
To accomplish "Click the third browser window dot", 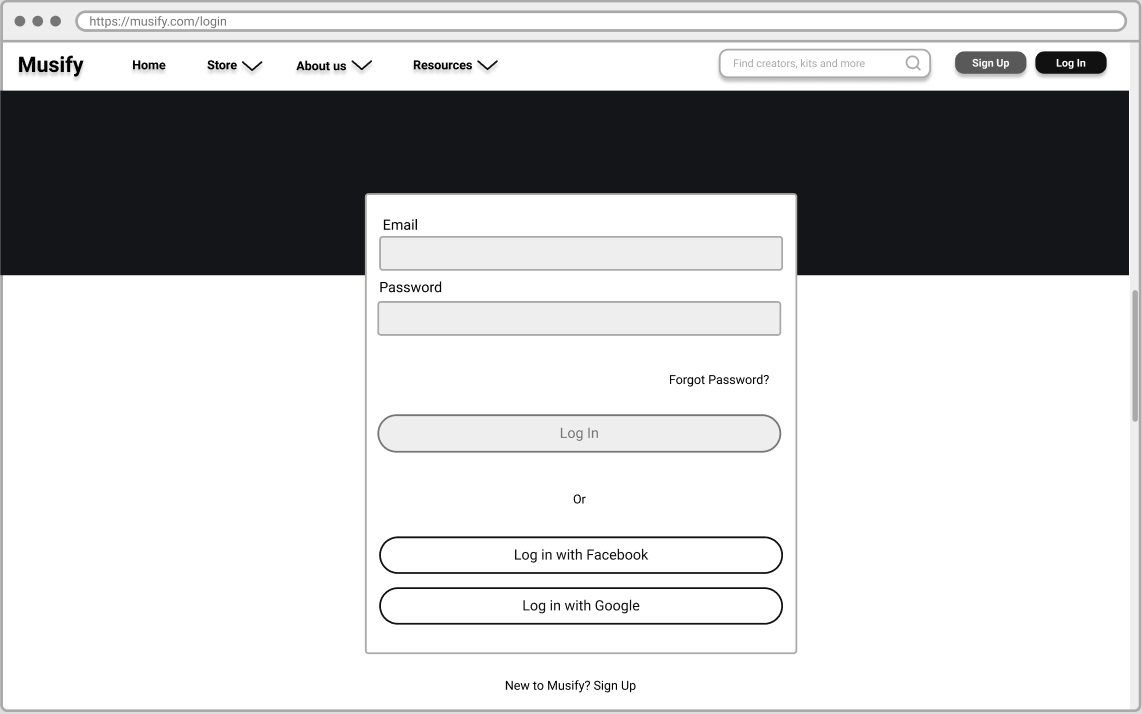I will [55, 21].
